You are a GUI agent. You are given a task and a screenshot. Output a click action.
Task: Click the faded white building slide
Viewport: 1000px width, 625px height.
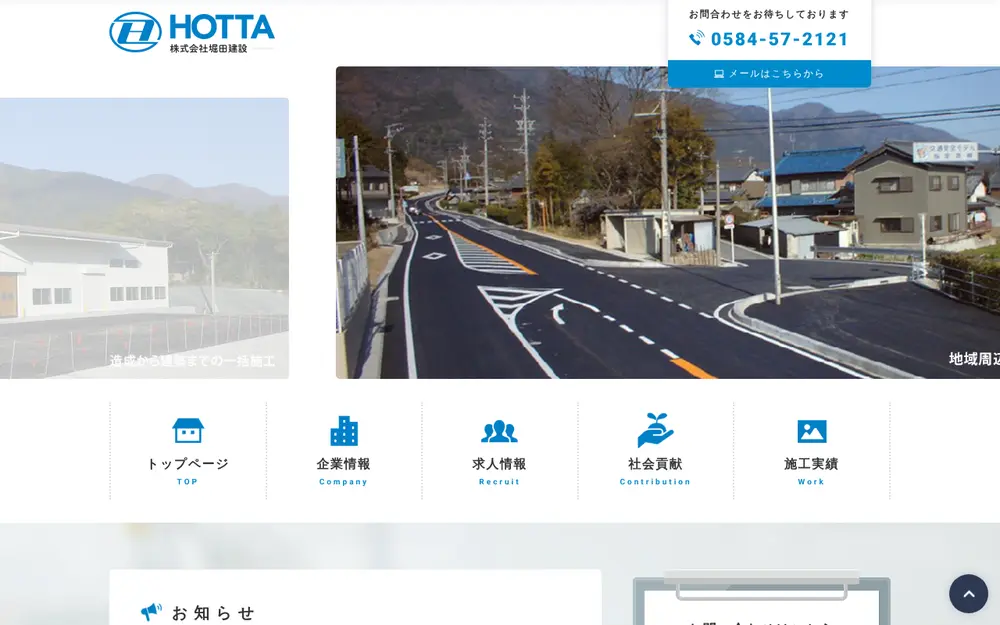144,238
